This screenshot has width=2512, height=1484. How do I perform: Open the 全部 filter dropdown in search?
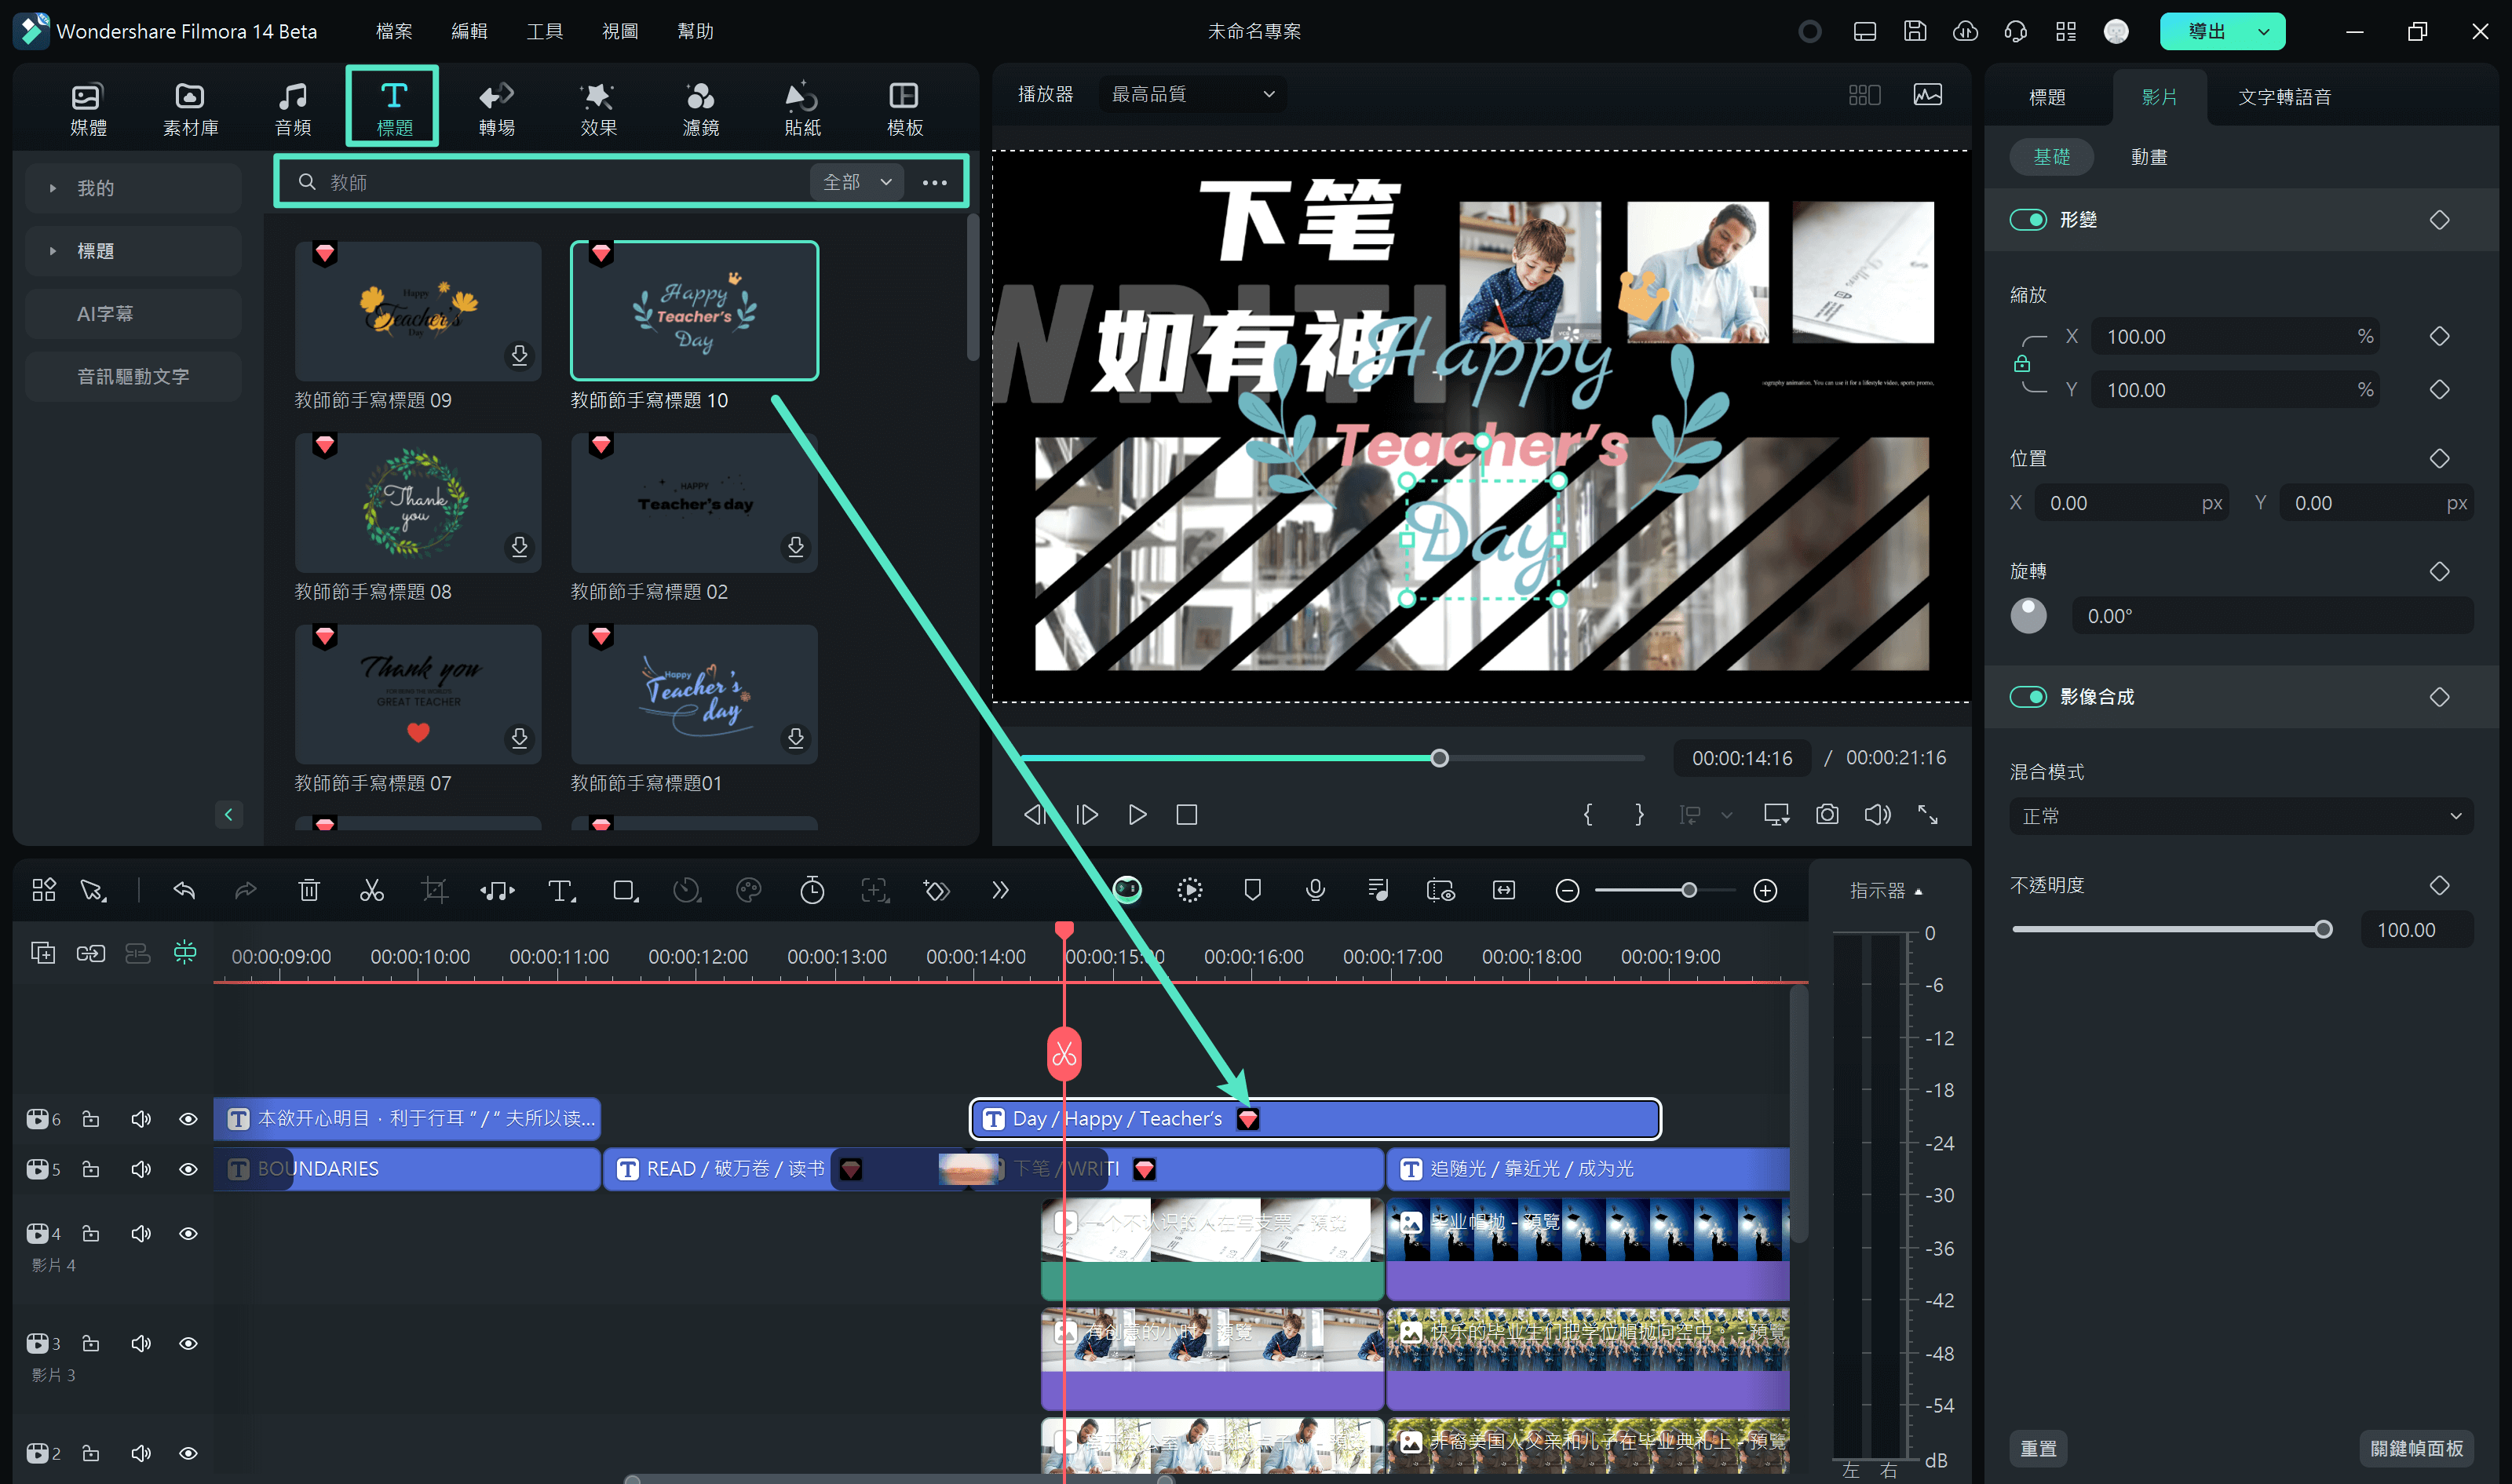[856, 182]
